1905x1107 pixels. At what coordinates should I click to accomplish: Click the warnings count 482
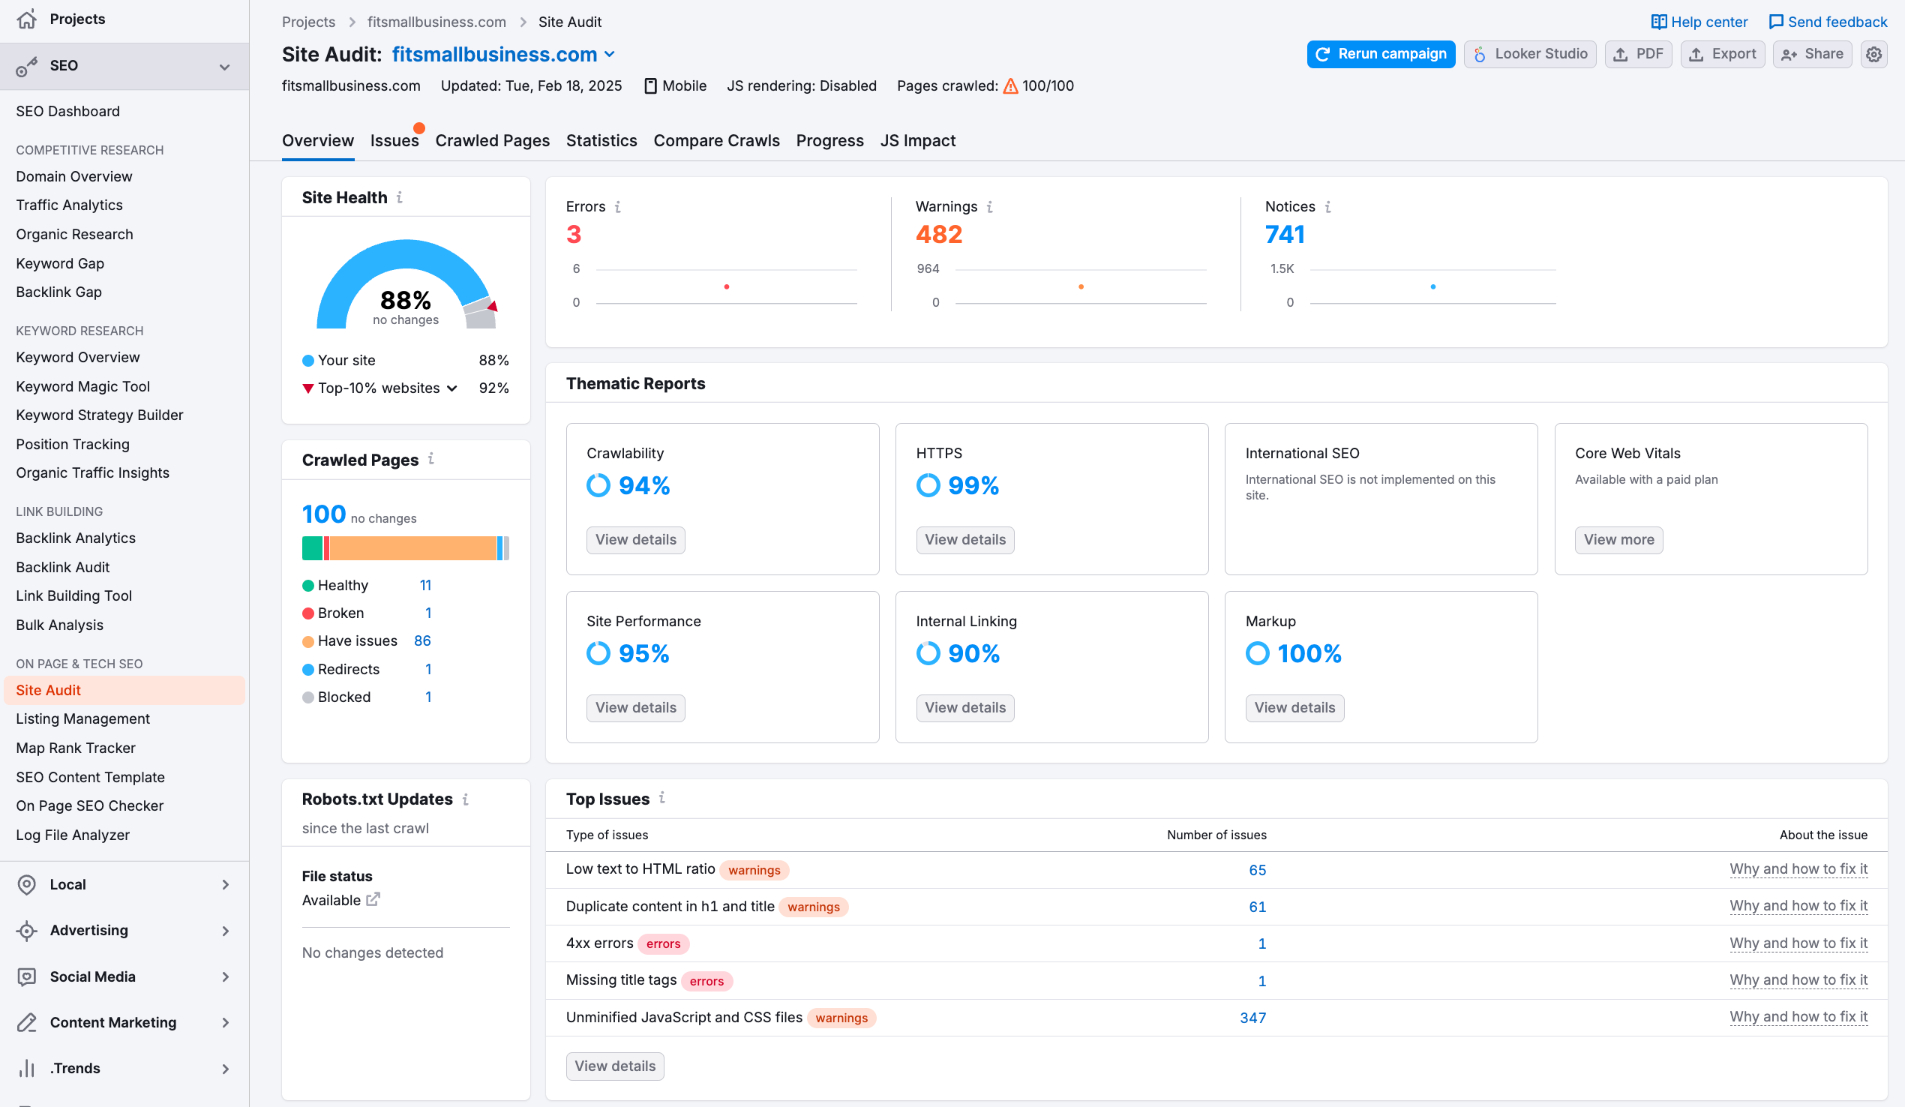tap(939, 235)
